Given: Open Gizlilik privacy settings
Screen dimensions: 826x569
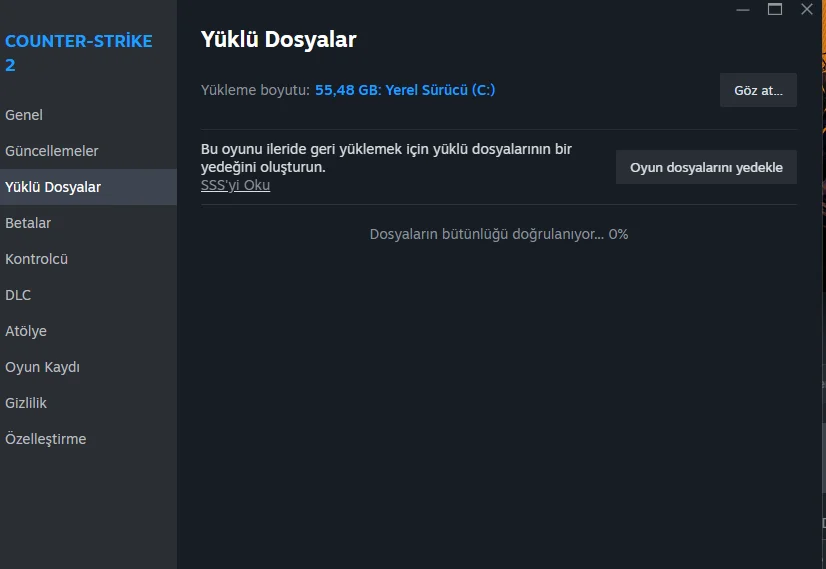Looking at the screenshot, I should click(88, 403).
